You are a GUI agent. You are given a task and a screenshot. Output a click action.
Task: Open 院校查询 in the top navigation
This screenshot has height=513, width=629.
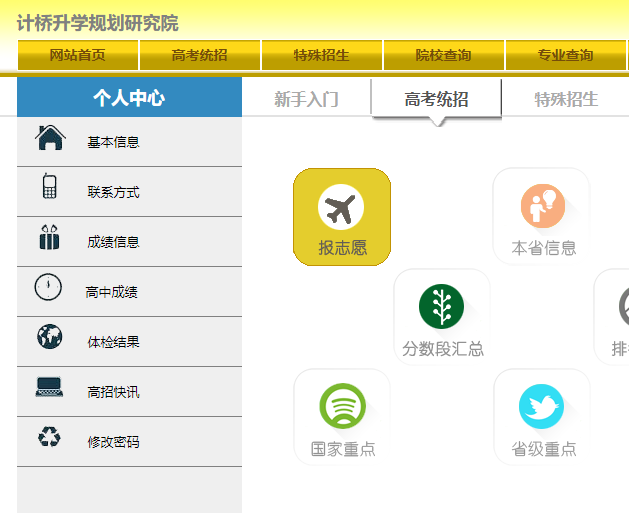tap(444, 55)
